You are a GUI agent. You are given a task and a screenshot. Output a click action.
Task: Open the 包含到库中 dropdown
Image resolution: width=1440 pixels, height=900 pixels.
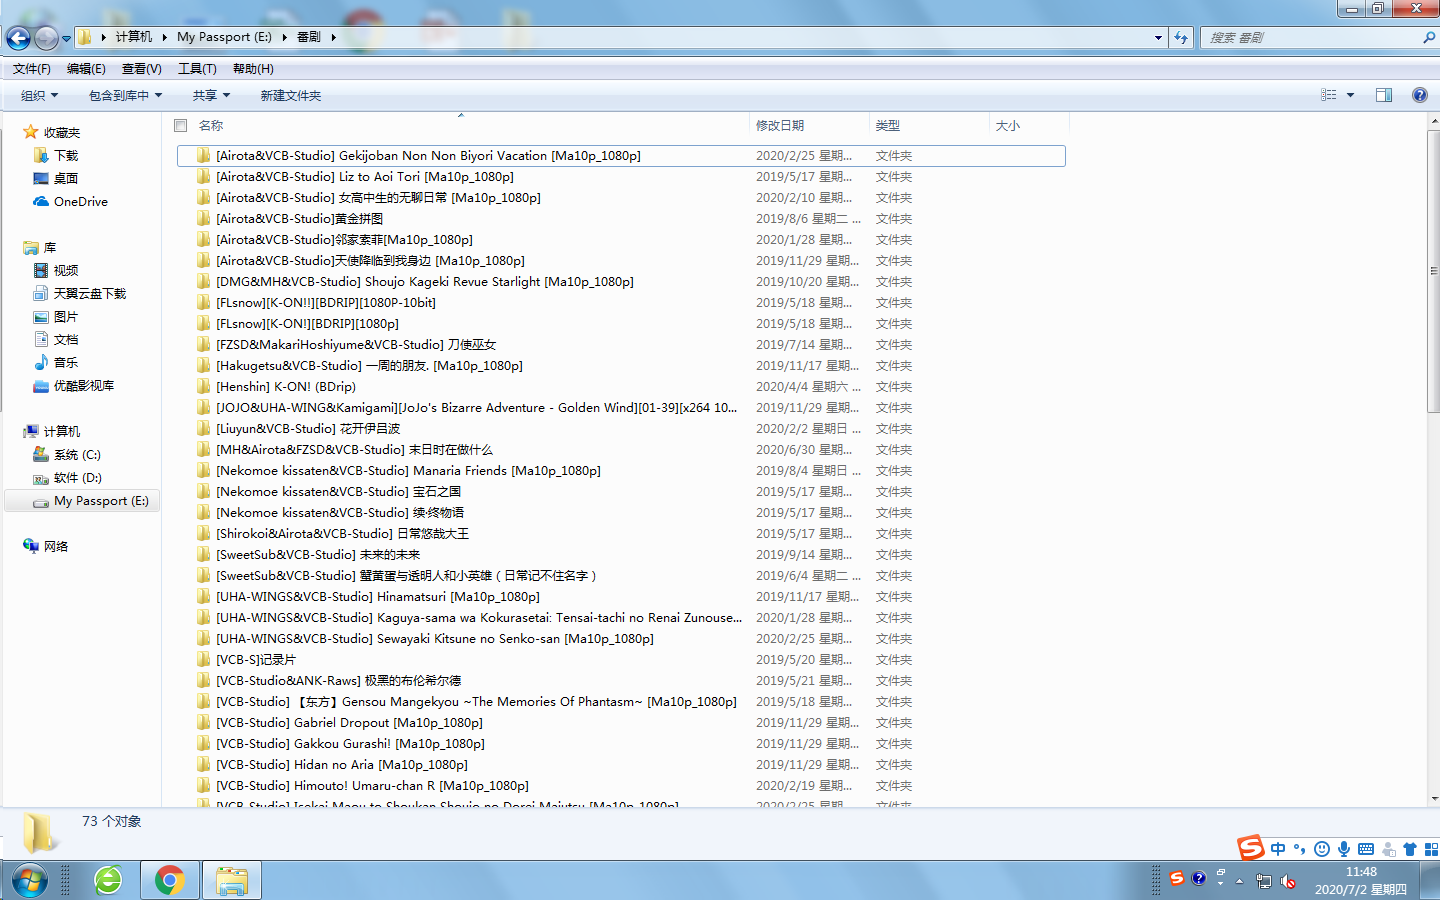tap(125, 96)
